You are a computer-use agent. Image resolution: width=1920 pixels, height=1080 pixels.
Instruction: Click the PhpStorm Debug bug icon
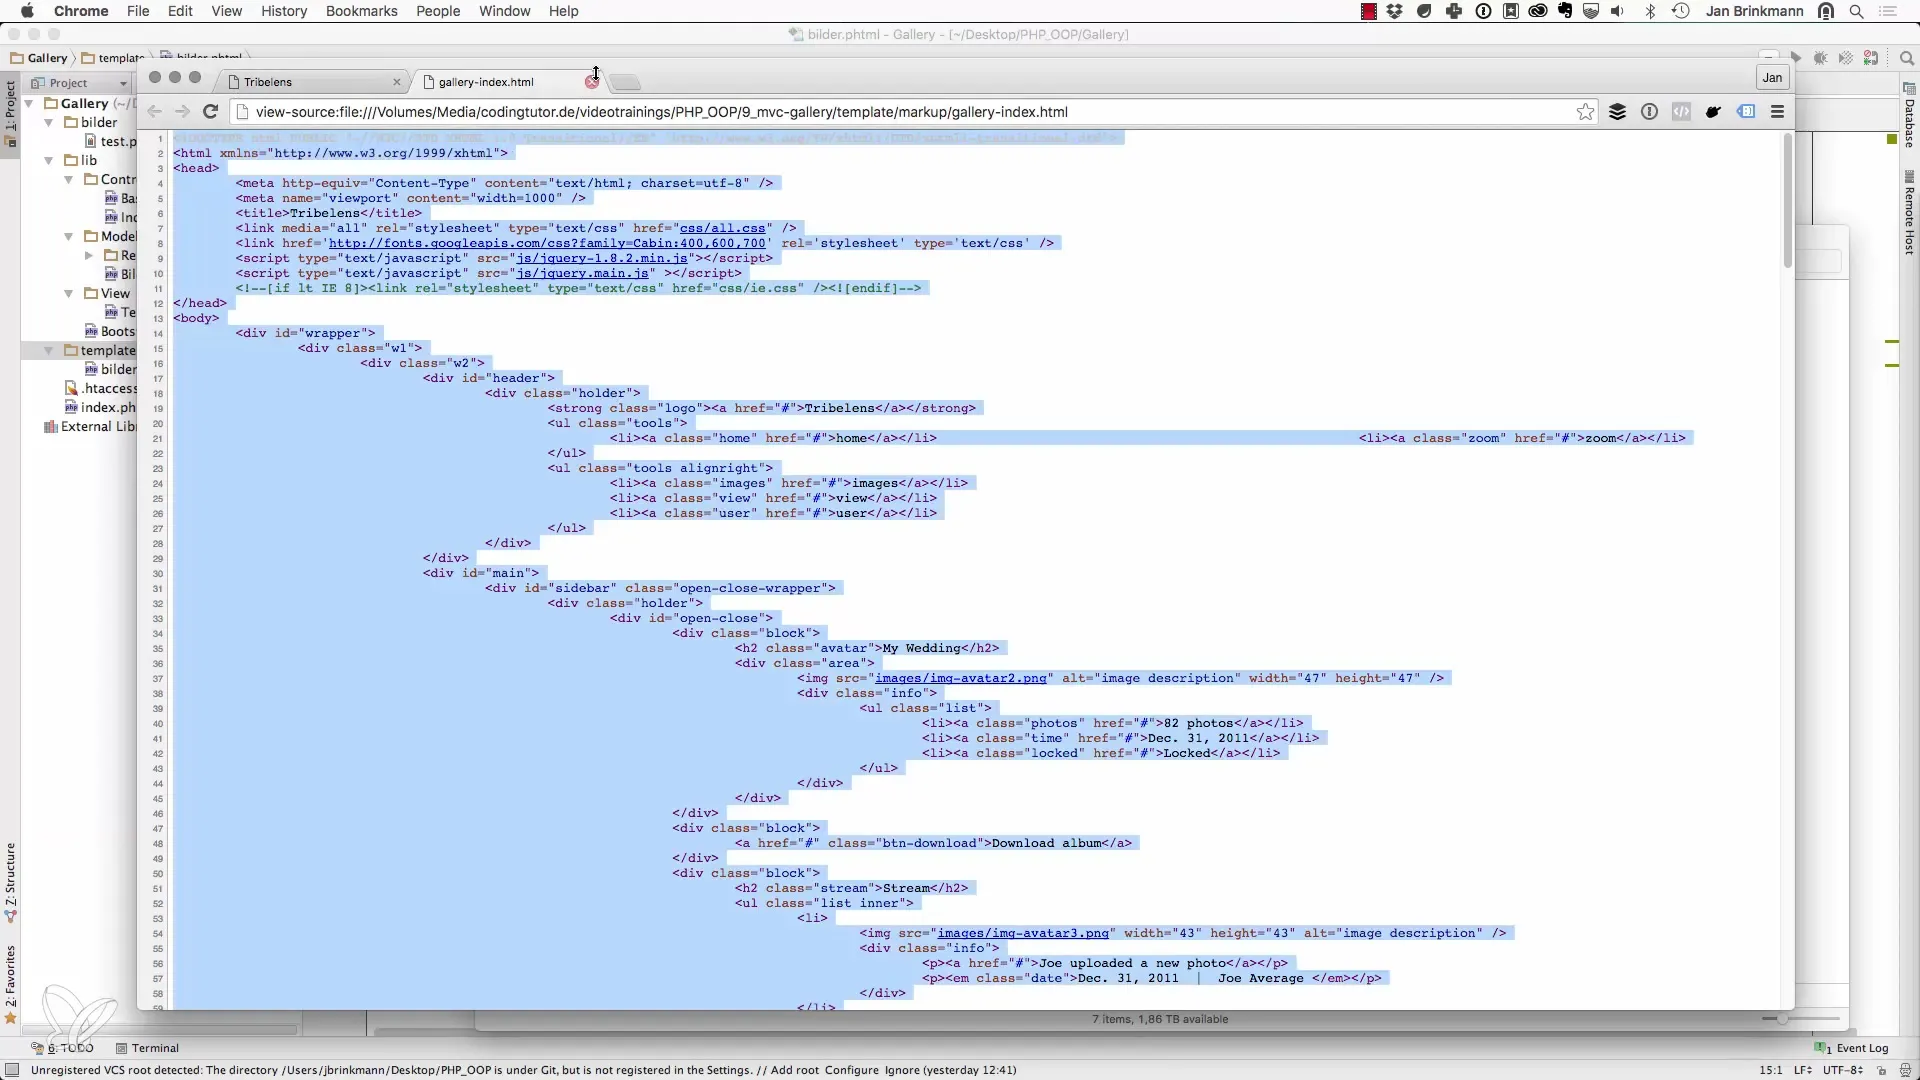(x=1821, y=58)
